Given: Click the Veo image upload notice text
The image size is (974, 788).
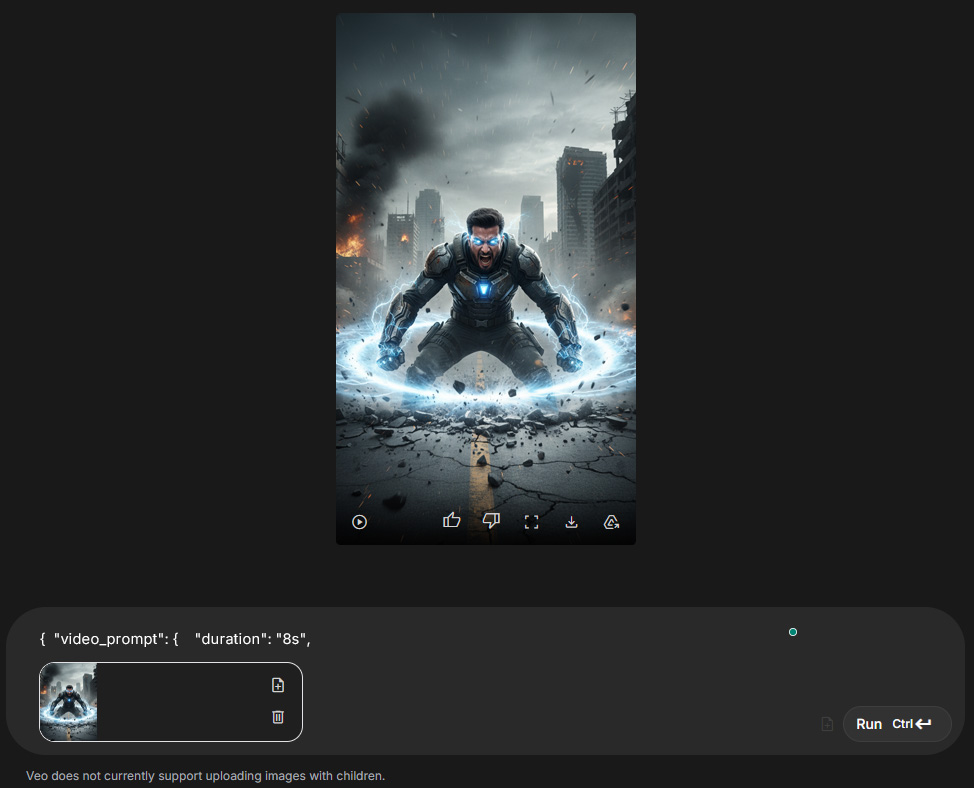Looking at the screenshot, I should pyautogui.click(x=205, y=776).
